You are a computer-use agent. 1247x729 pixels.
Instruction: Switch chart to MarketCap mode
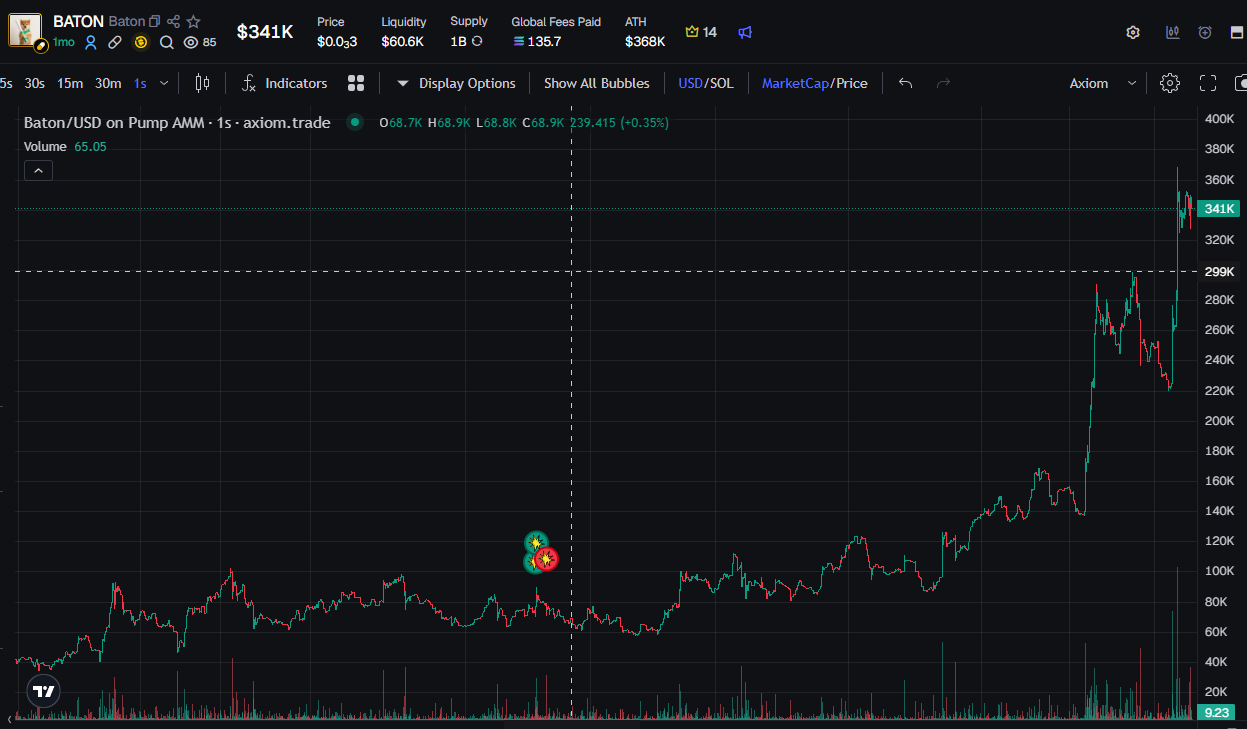coord(795,83)
